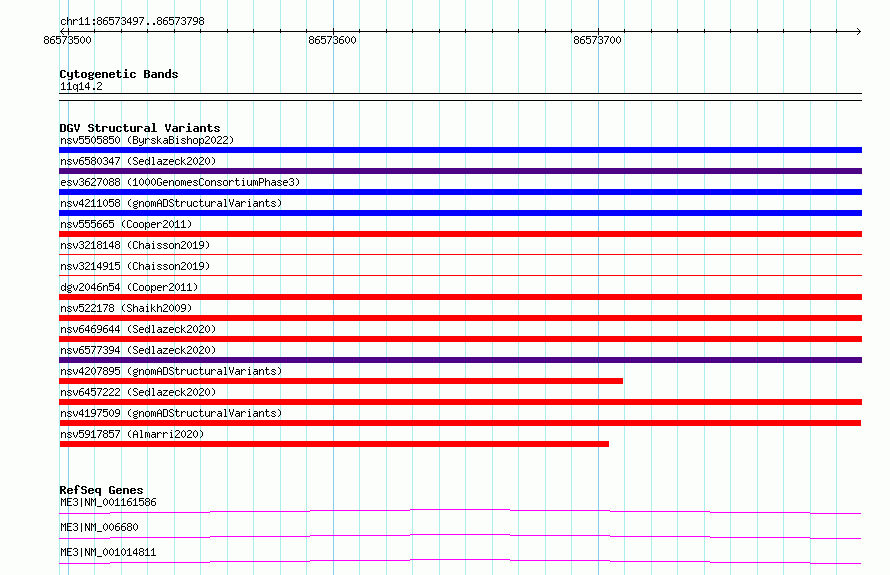
Task: Click nsv522178 (Shaikh2009) label
Action: (x=126, y=308)
